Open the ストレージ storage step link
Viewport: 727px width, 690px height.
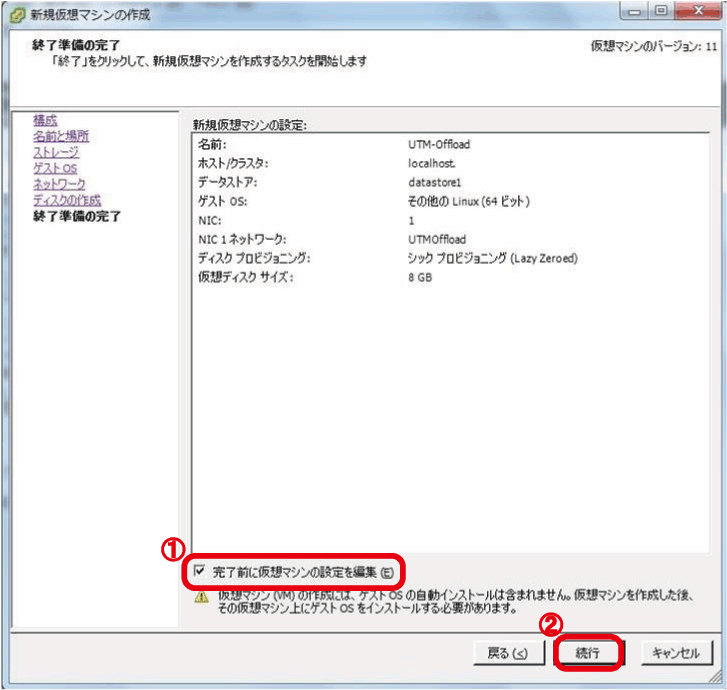(56, 152)
